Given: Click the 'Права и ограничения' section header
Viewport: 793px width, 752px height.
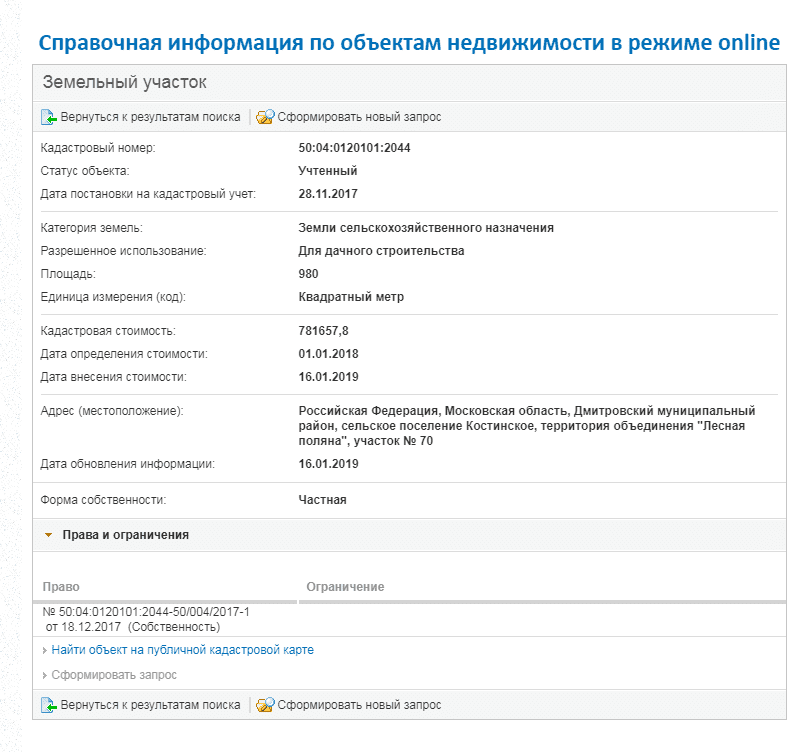Looking at the screenshot, I should pos(125,535).
